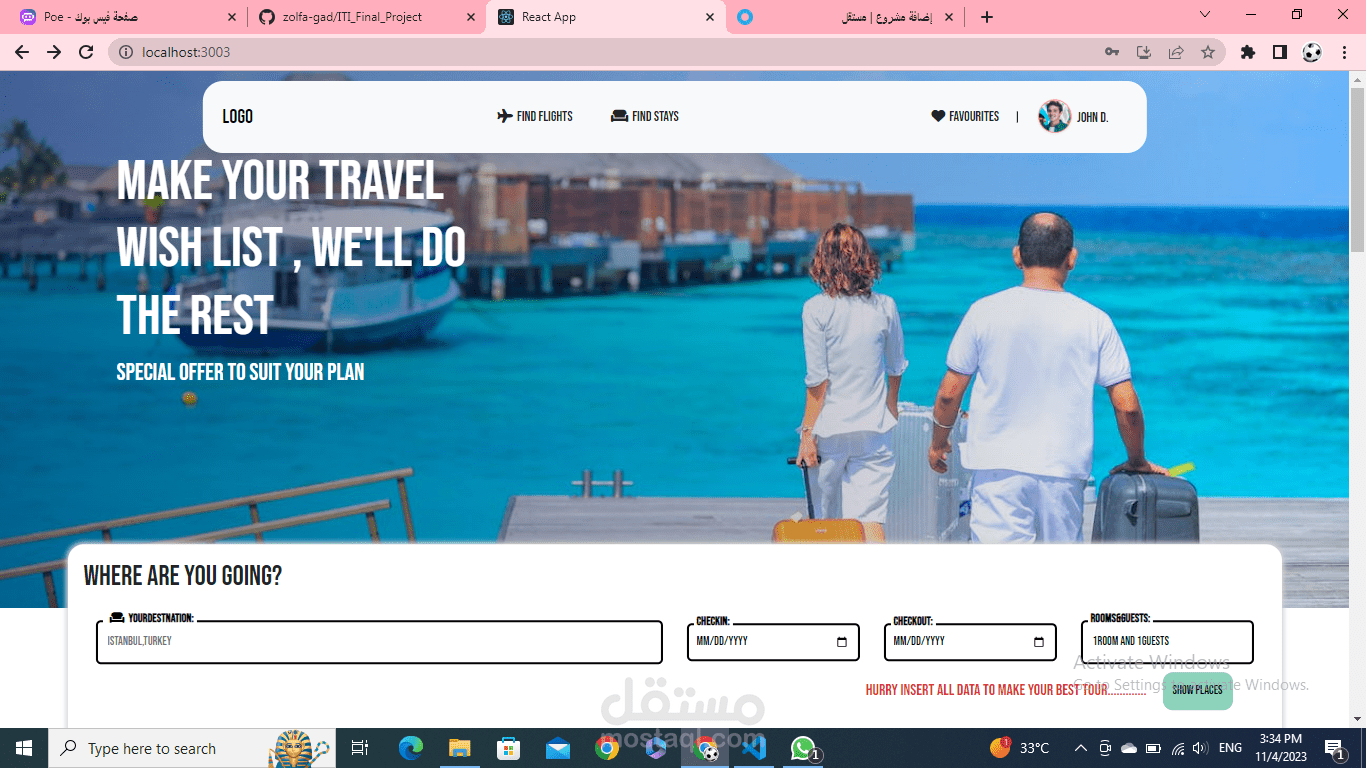Go forward in browser history
The image size is (1366, 768).
coord(54,52)
